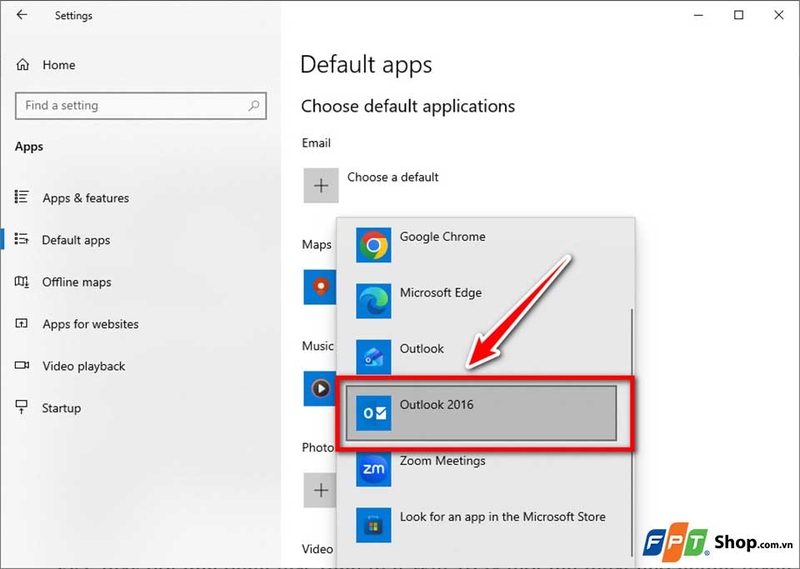Click the Photo viewer plus button
This screenshot has height=569, width=800.
(x=320, y=490)
